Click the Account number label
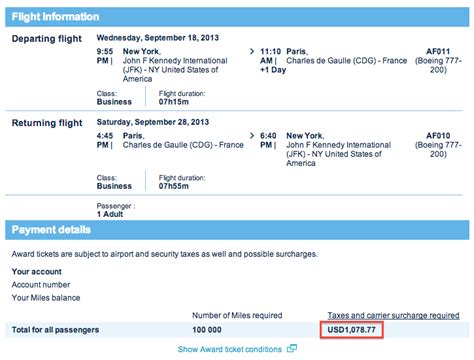This screenshot has height=360, width=474. 41,285
